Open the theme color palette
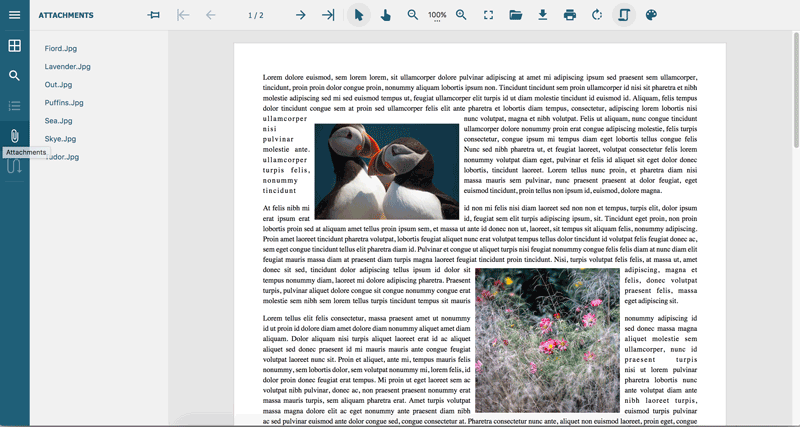 pyautogui.click(x=651, y=15)
